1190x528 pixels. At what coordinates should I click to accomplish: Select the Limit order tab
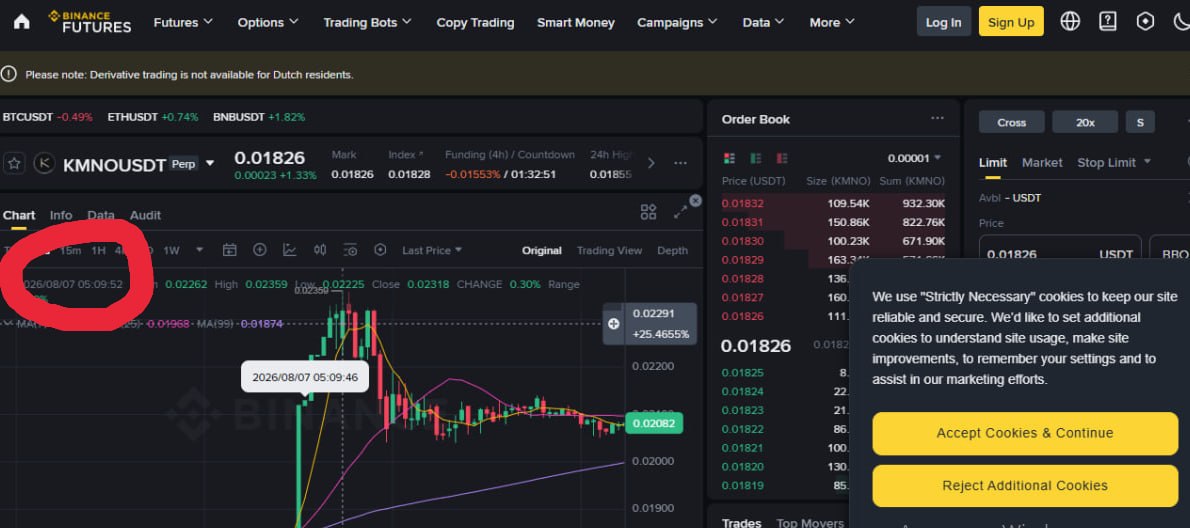[x=993, y=162]
